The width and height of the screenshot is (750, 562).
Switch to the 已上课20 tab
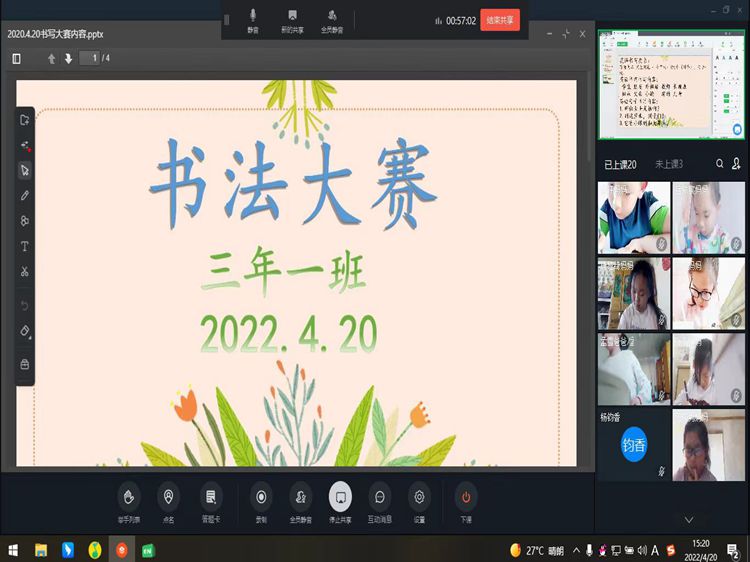[621, 164]
